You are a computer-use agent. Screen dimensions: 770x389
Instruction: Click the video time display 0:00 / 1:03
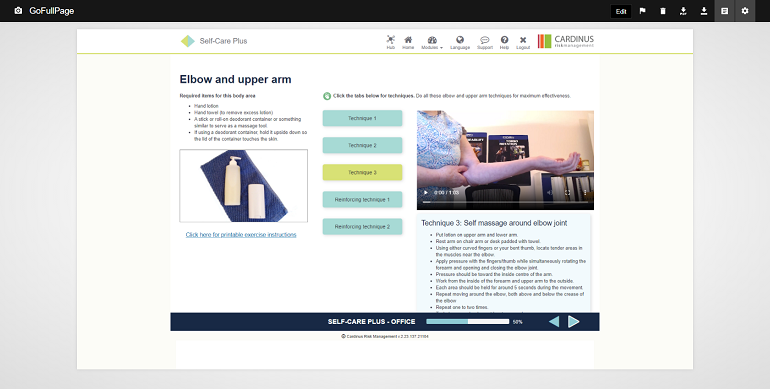[446, 193]
